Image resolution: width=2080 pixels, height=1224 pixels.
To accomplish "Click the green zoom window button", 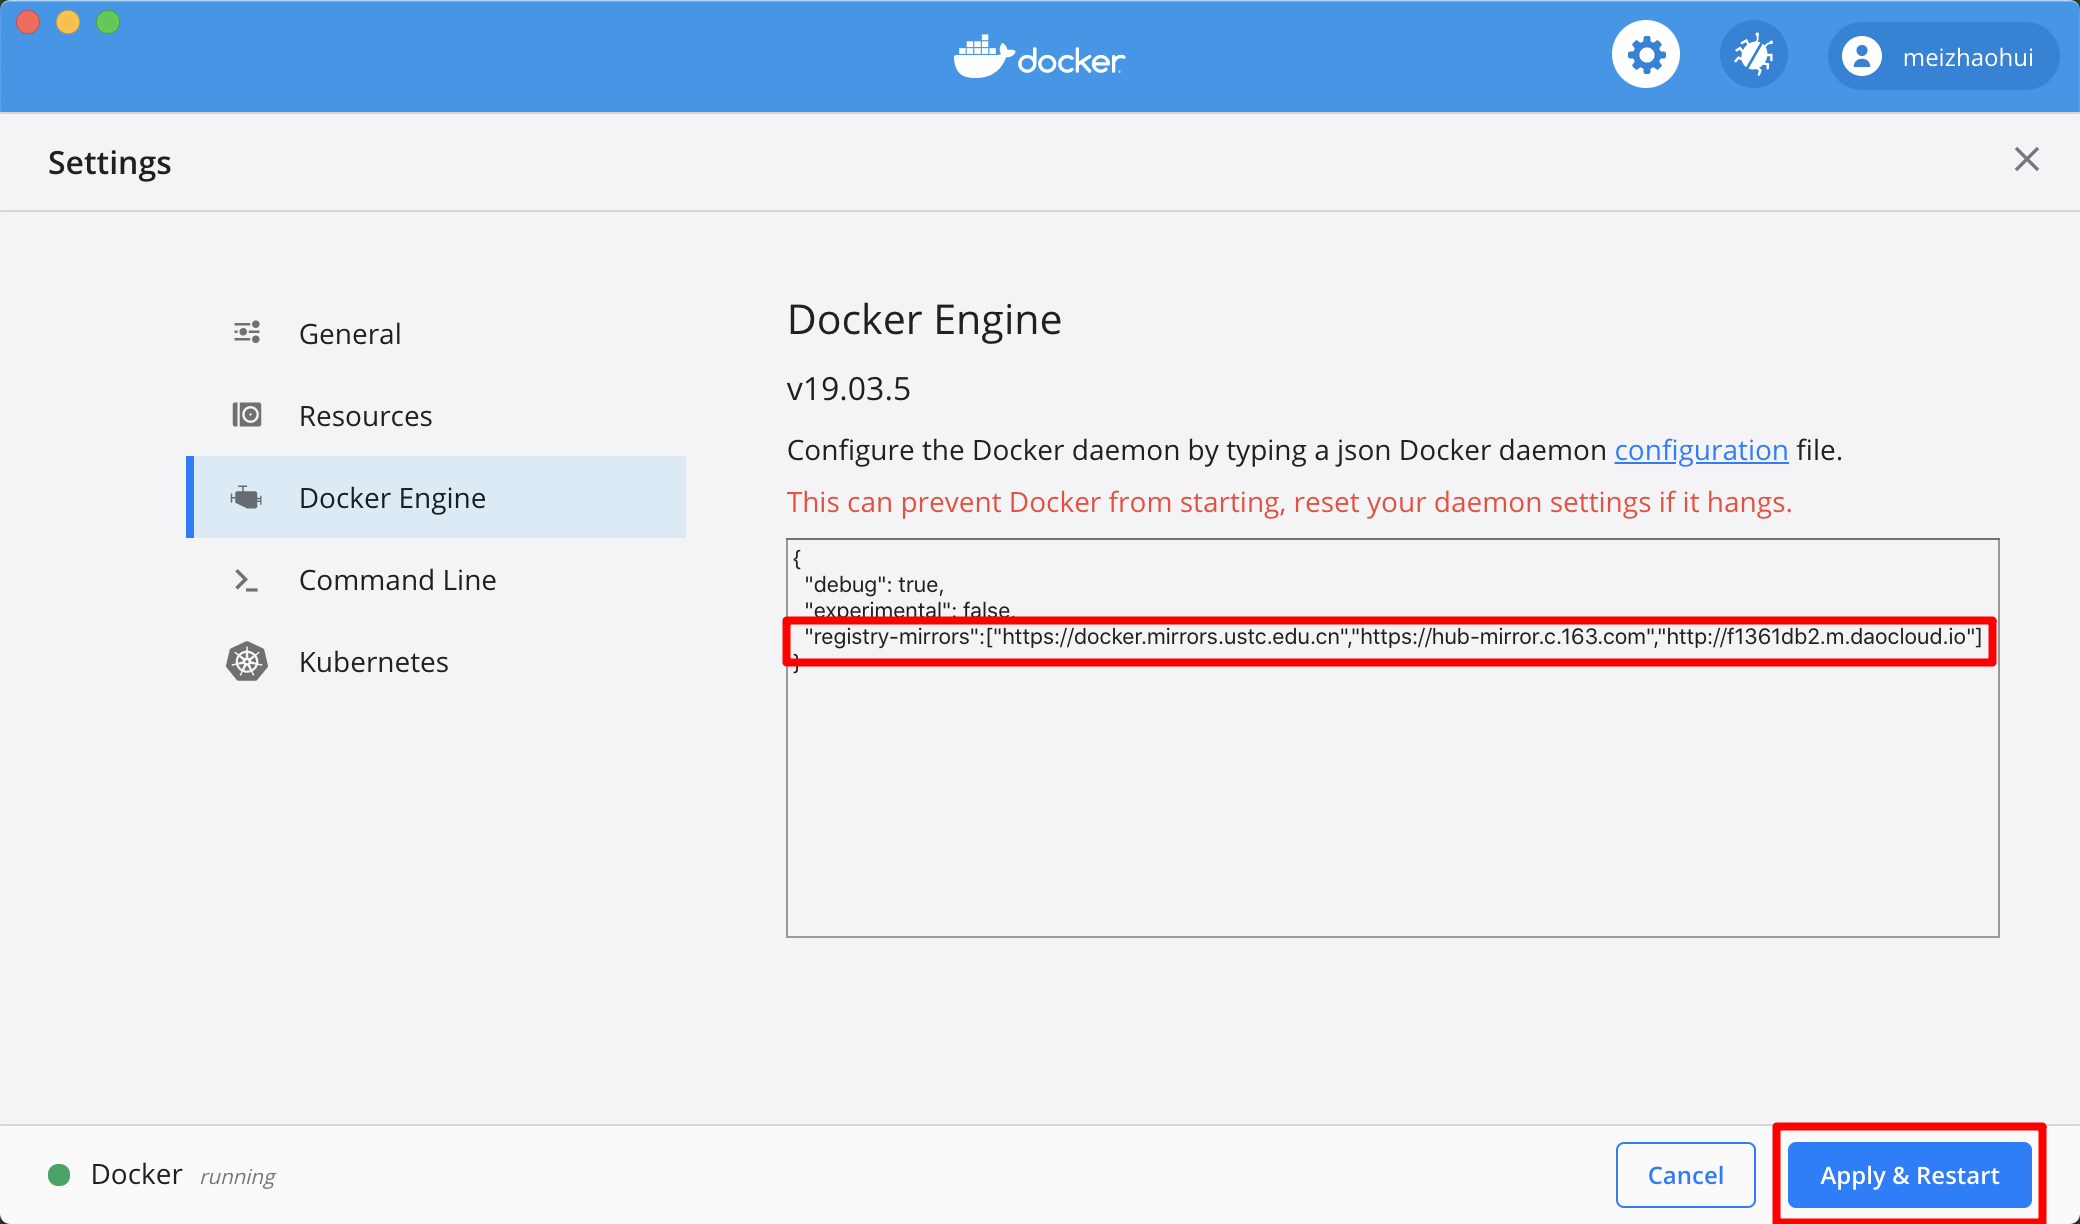I will pos(108,22).
